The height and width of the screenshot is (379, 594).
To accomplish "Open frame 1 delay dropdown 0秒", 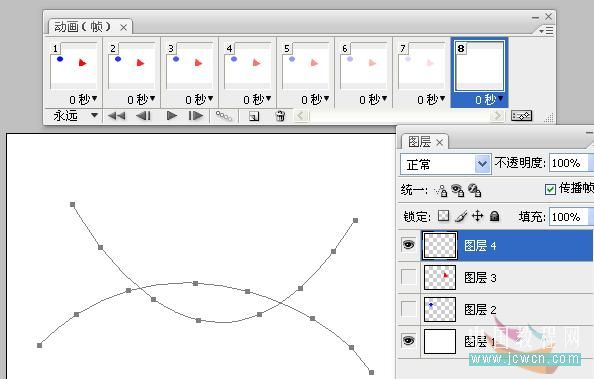I will pos(83,100).
